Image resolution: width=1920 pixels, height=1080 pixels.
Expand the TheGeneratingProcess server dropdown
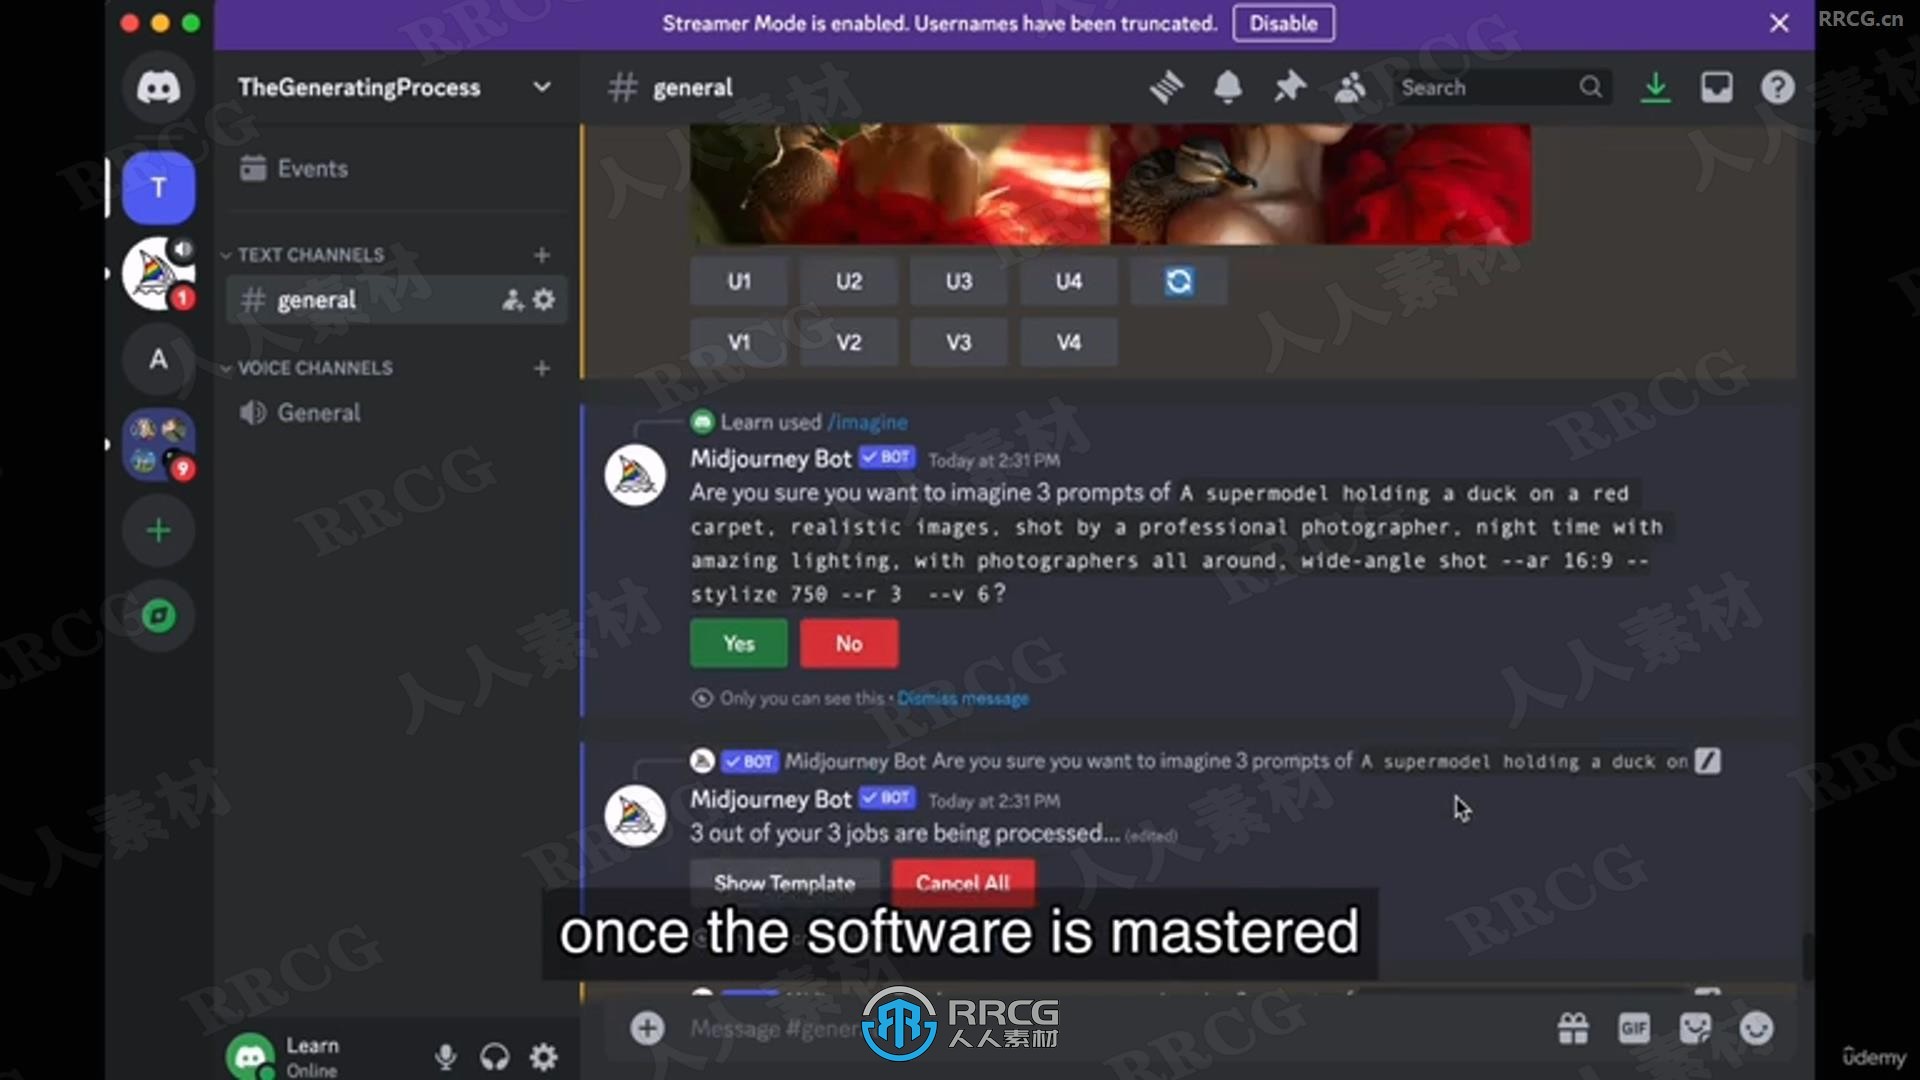click(x=541, y=87)
